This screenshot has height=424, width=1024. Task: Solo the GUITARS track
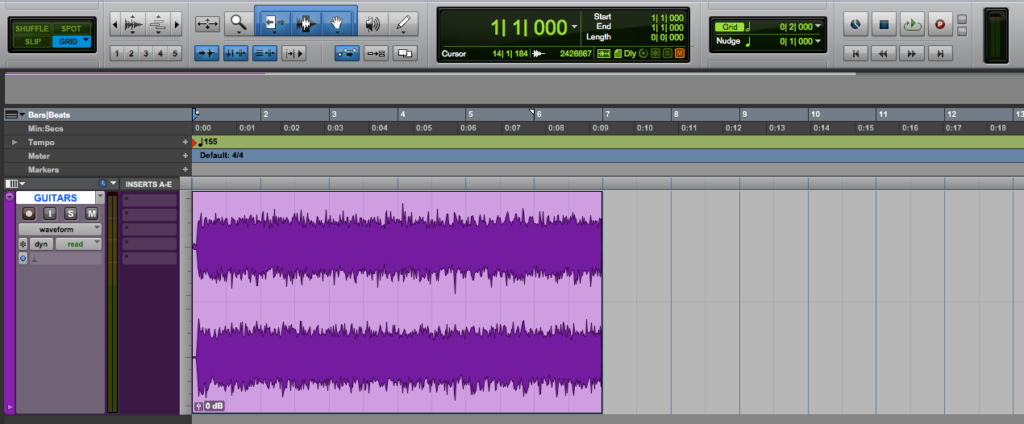(x=70, y=214)
